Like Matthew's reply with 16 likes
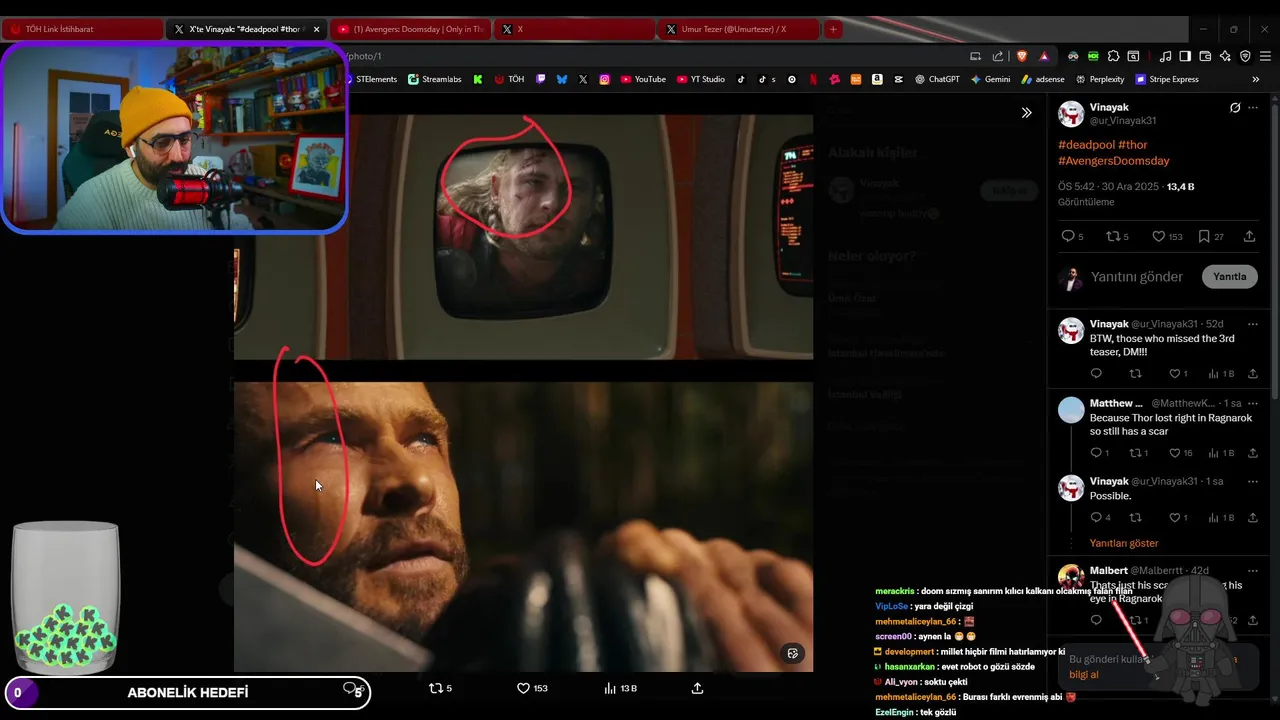This screenshot has width=1280, height=720. tap(1180, 453)
